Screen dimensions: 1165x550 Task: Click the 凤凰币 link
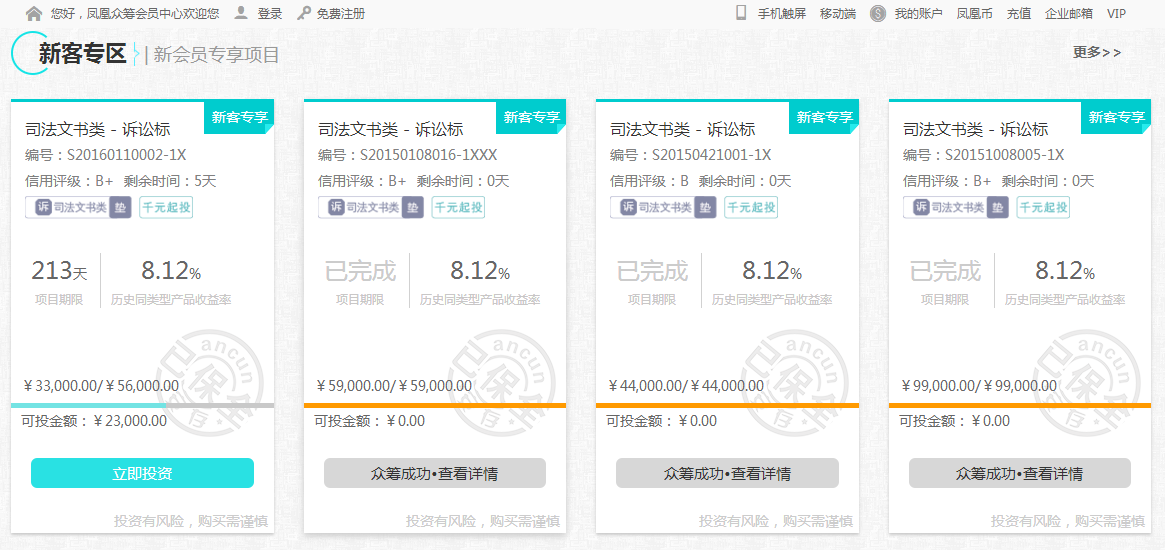point(974,14)
